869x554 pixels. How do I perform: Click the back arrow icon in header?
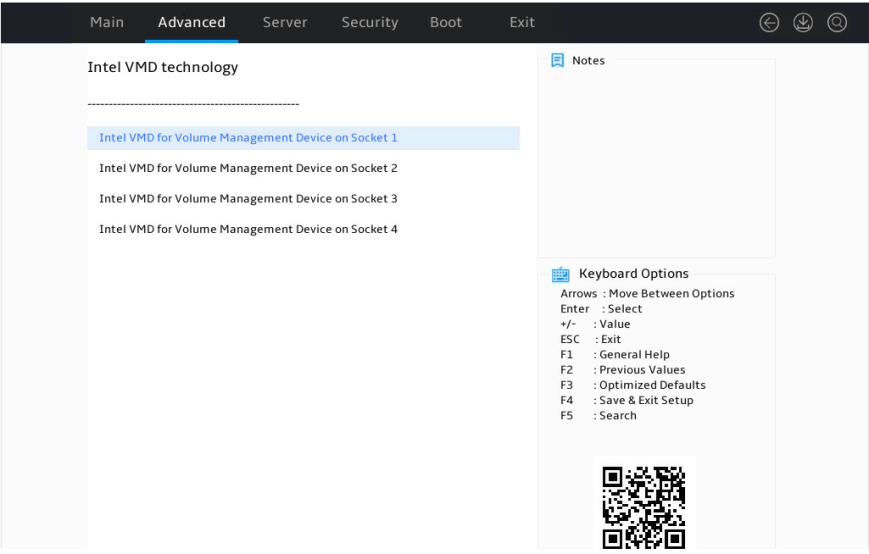[x=769, y=23]
